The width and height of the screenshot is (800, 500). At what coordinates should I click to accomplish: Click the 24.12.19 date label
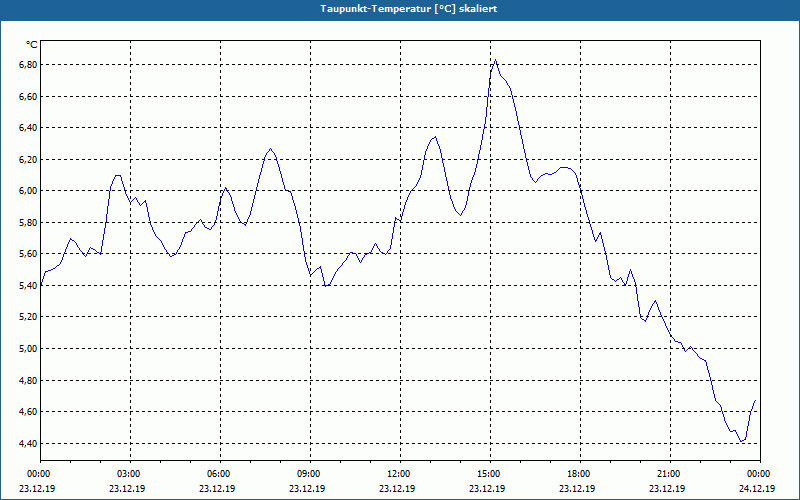[x=757, y=488]
